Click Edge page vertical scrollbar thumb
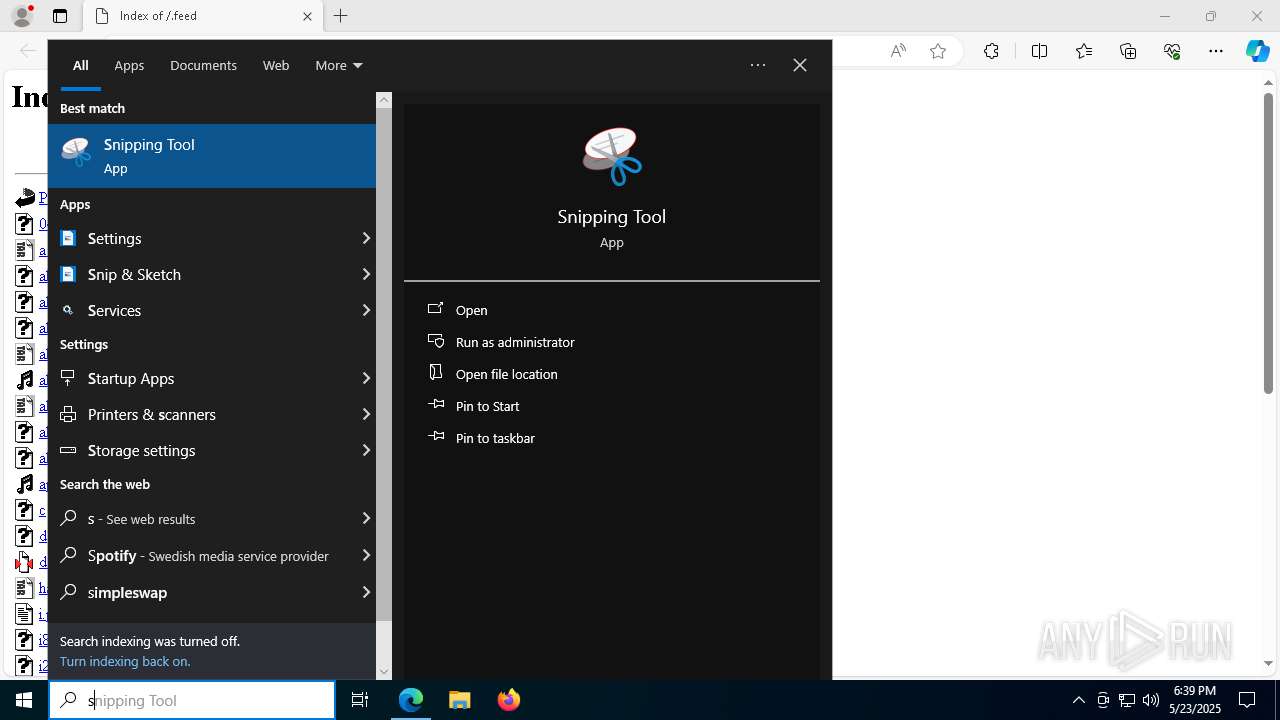 tap(1268, 243)
